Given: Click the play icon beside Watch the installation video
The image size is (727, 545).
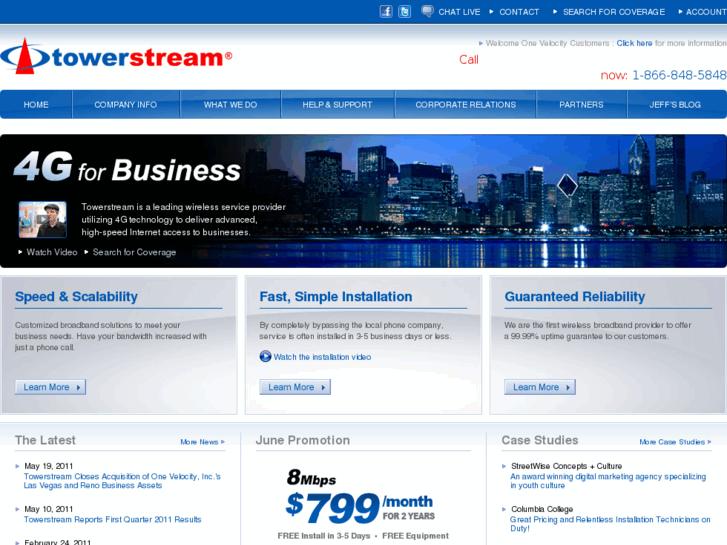Looking at the screenshot, I should pyautogui.click(x=265, y=356).
